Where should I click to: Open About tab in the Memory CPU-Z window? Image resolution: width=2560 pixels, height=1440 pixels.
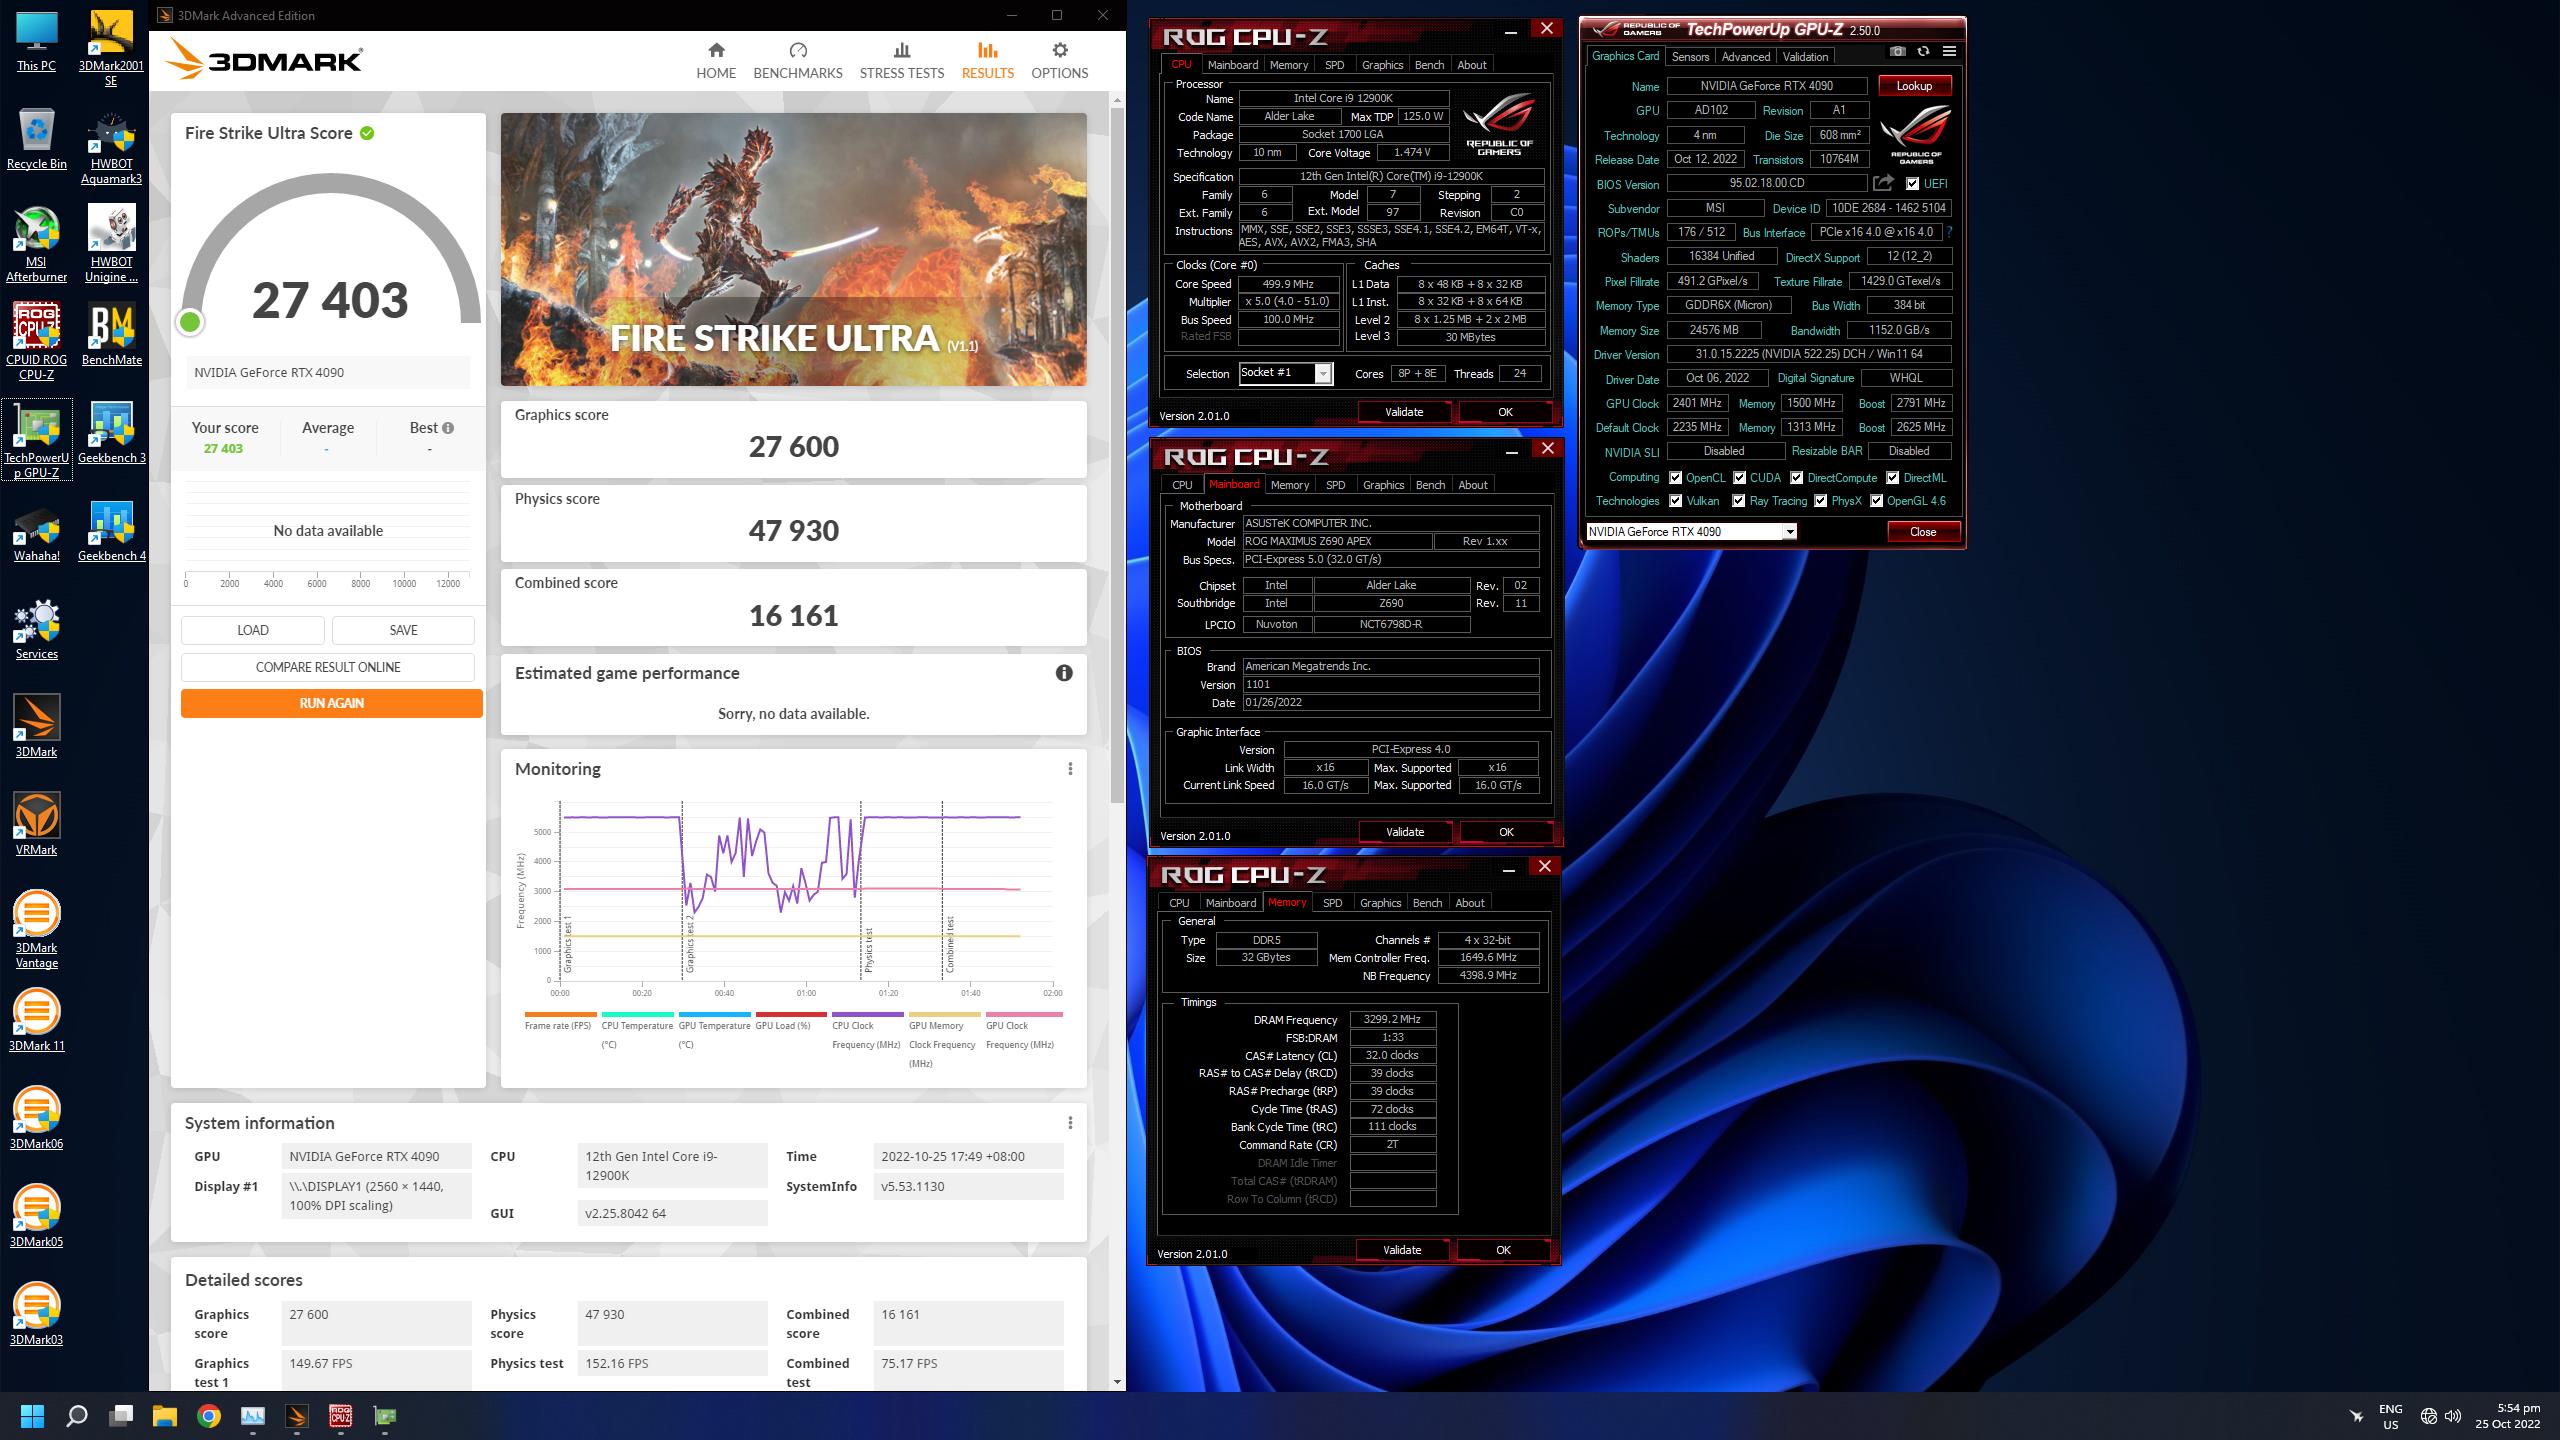point(1470,903)
